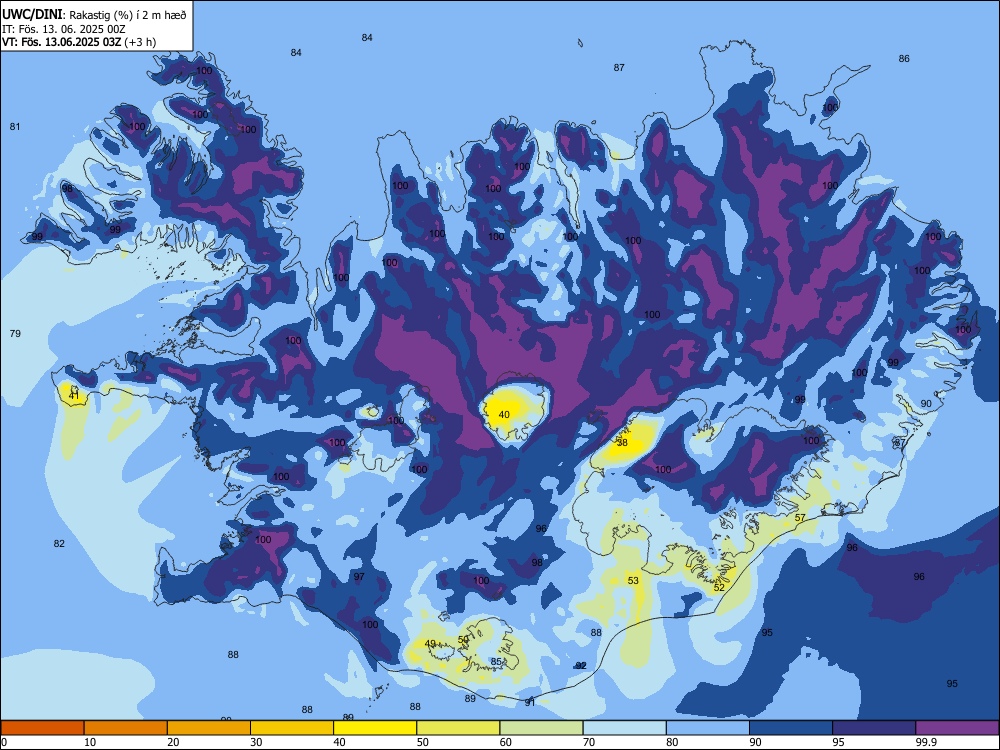This screenshot has width=1000, height=750.
Task: Click the 'IT: Fös. 13. 06. 2025 00Z' line
Action: pos(64,29)
